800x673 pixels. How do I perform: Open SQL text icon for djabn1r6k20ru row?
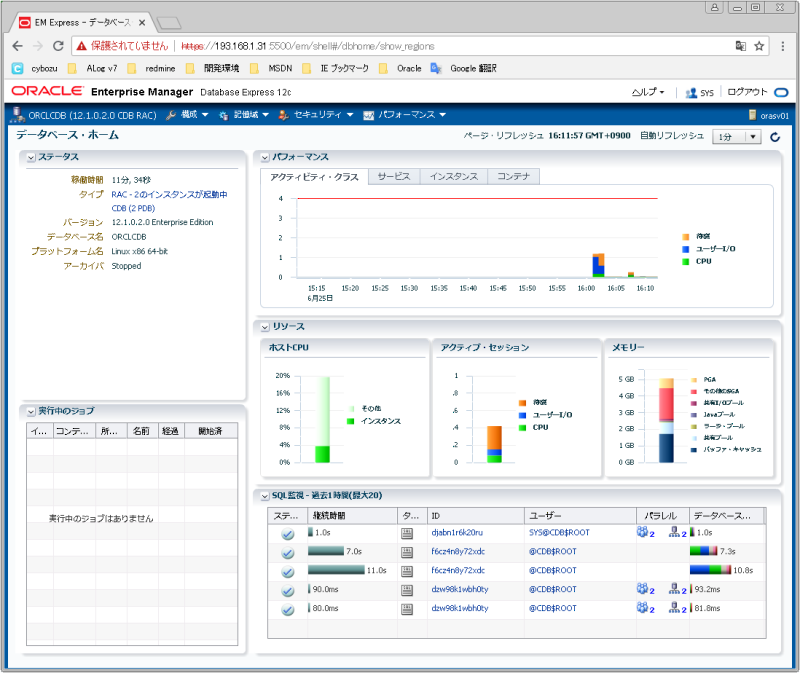pos(407,534)
